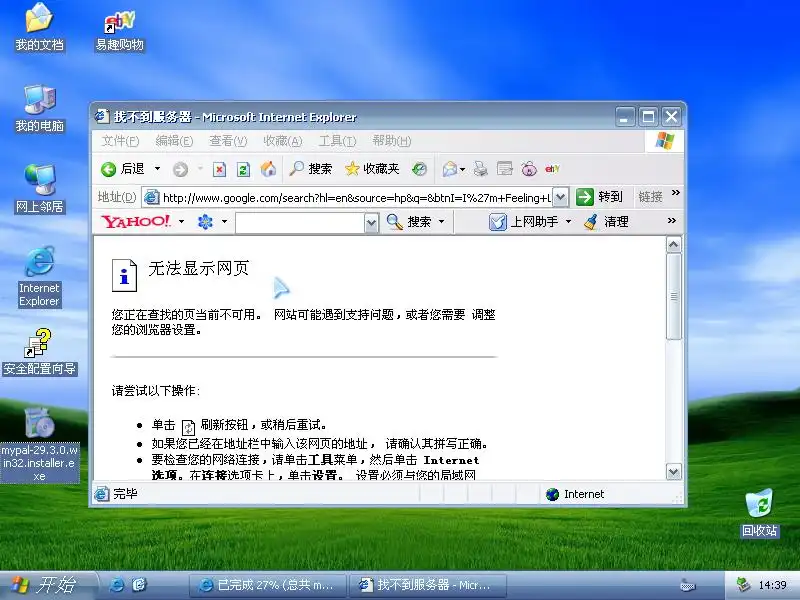Screen dimensions: 800x600
Task: Click the 开始 Start button
Action: point(46,585)
